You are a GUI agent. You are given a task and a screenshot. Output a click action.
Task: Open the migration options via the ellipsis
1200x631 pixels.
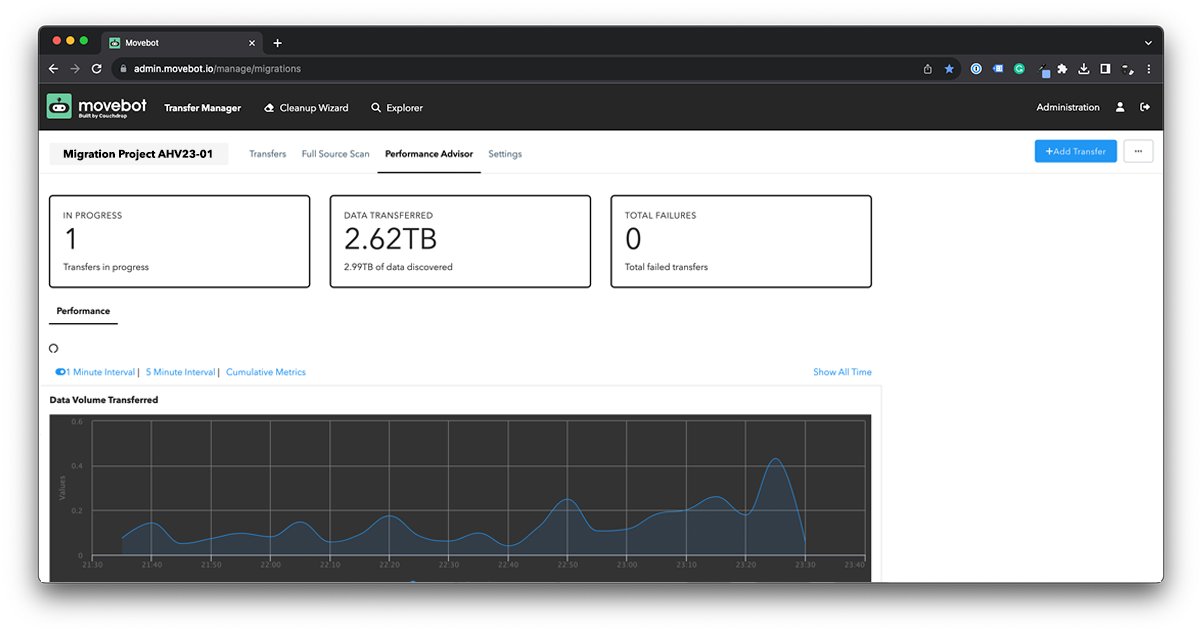click(x=1138, y=150)
